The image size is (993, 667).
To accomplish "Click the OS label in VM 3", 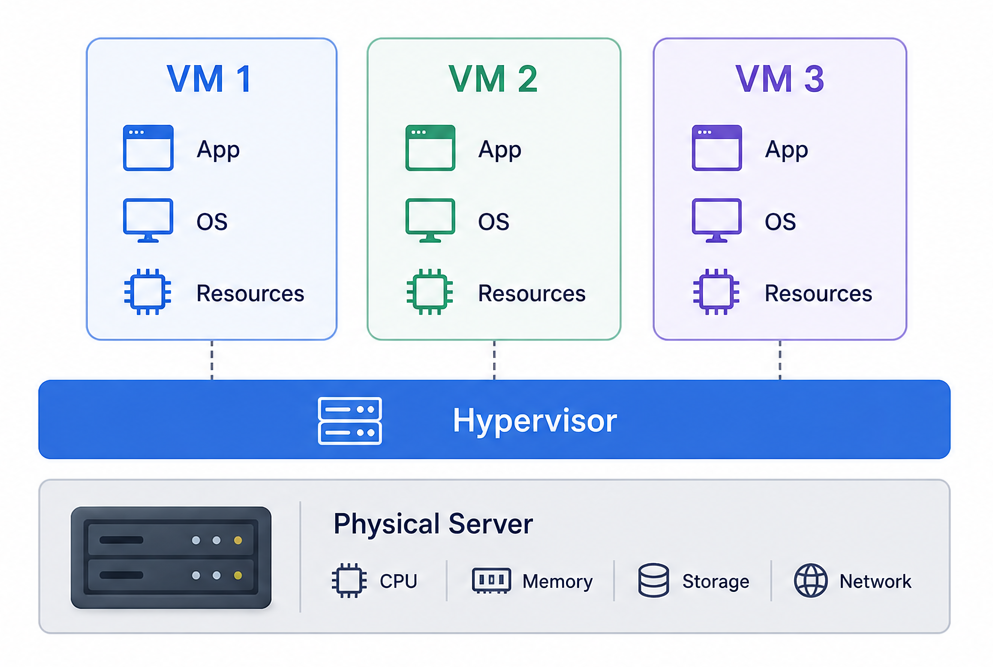I will coord(780,222).
